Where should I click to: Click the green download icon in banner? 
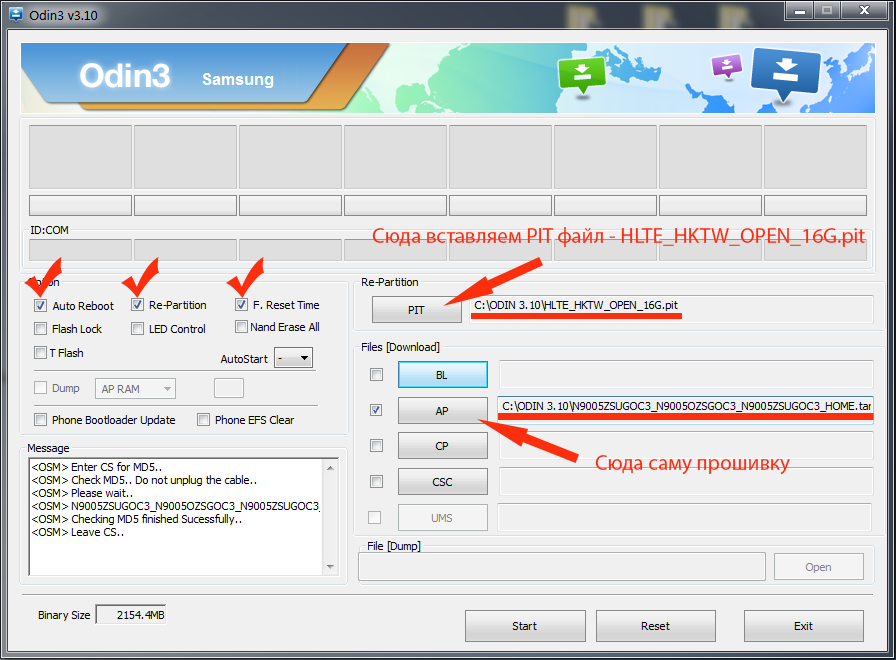[583, 74]
